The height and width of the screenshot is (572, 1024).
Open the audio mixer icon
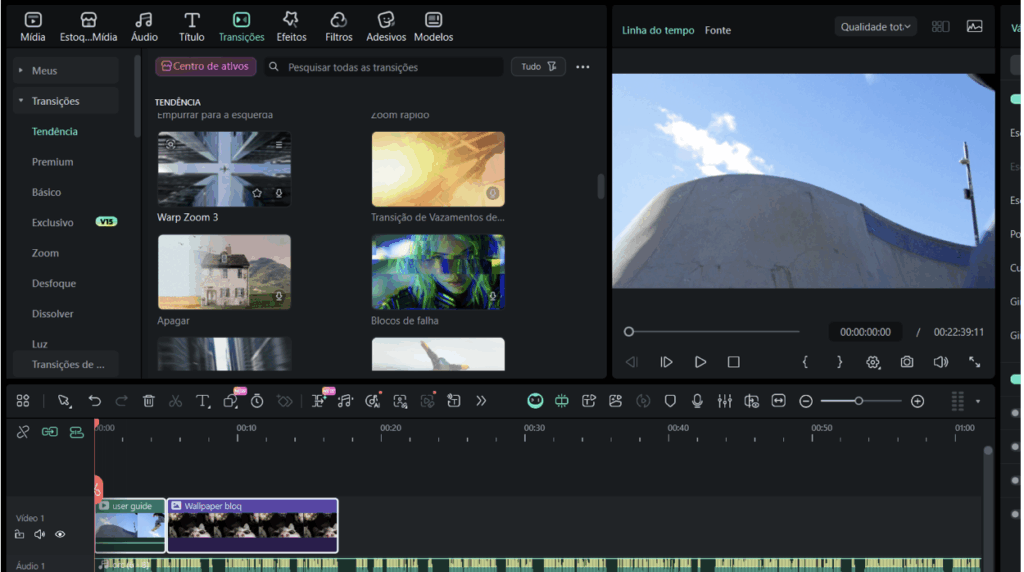(724, 401)
